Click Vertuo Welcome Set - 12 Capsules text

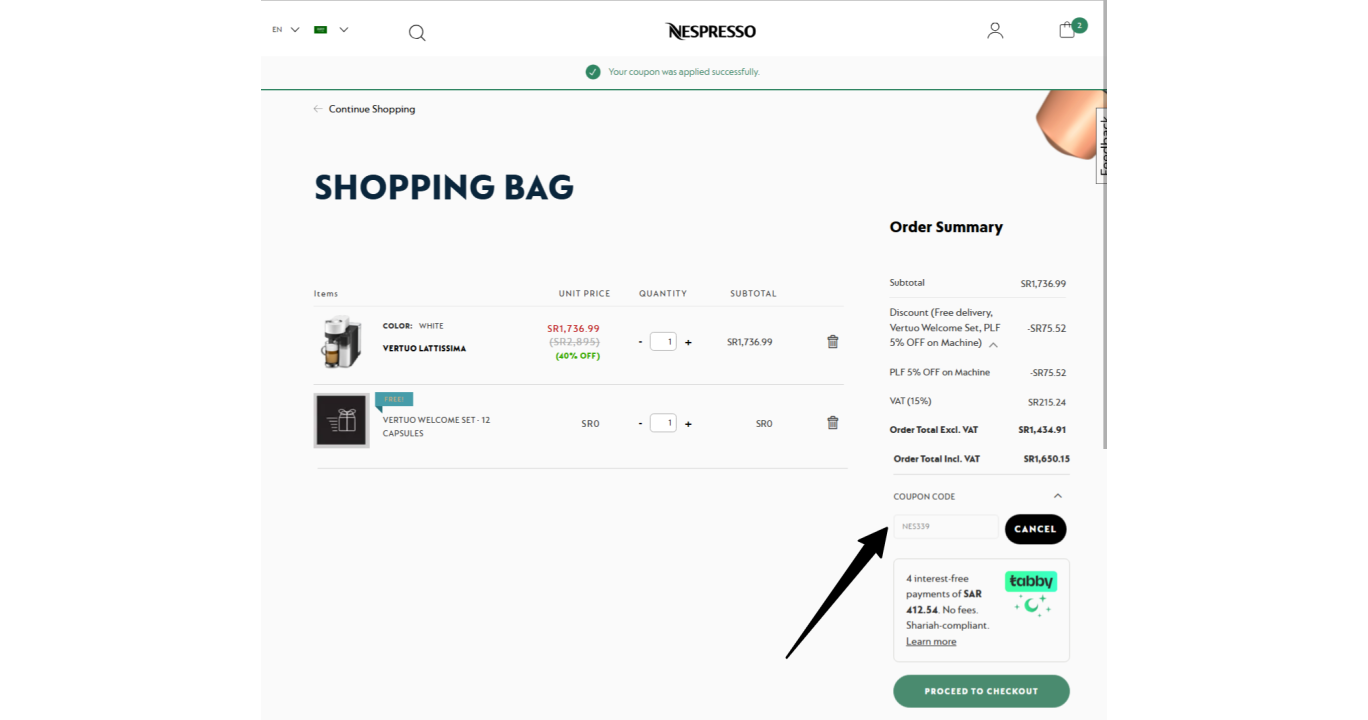436,427
